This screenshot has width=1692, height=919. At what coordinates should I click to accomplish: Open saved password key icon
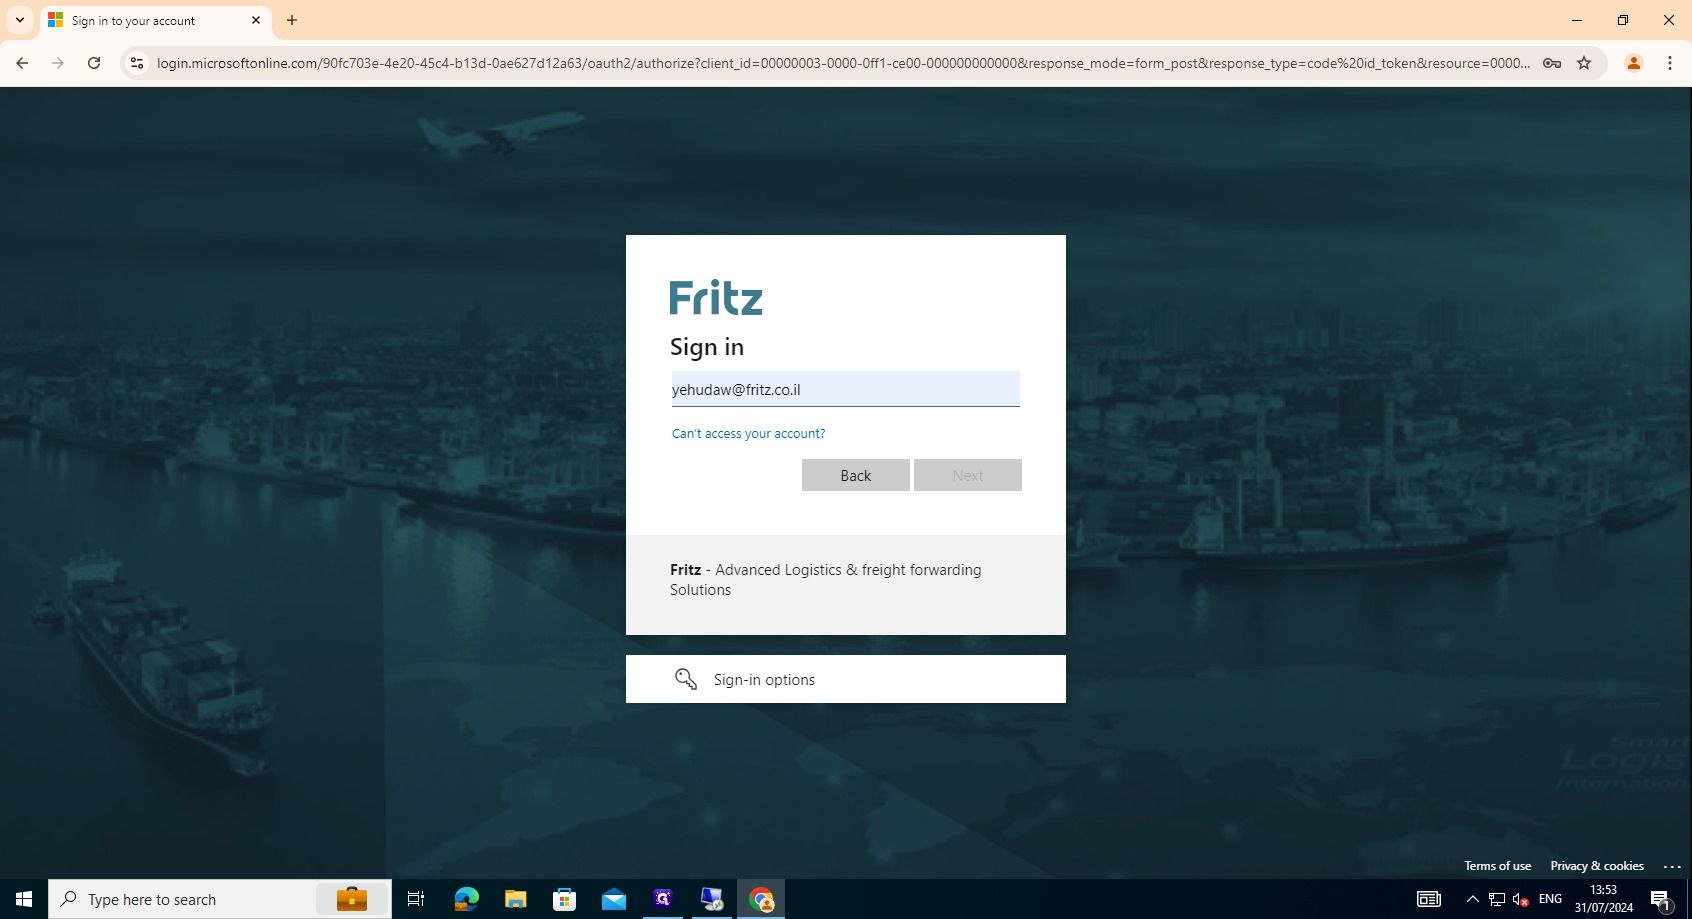click(x=1552, y=63)
